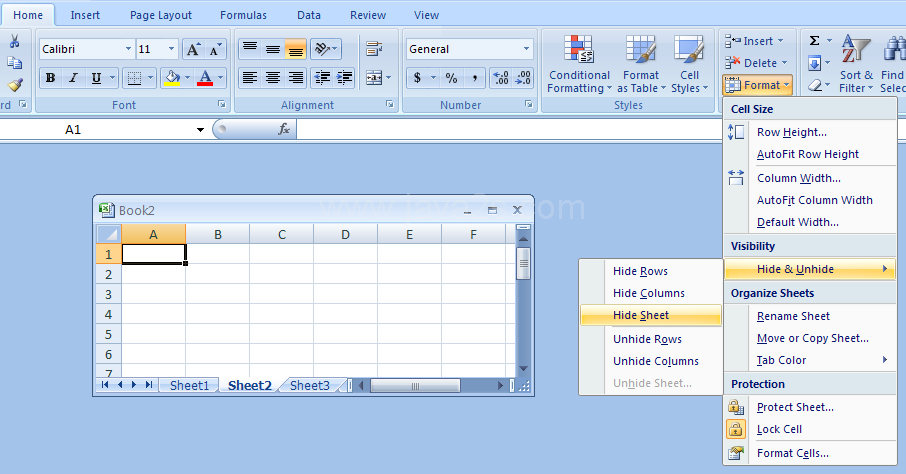
Task: Switch to the Insert ribbon tab
Action: 85,16
